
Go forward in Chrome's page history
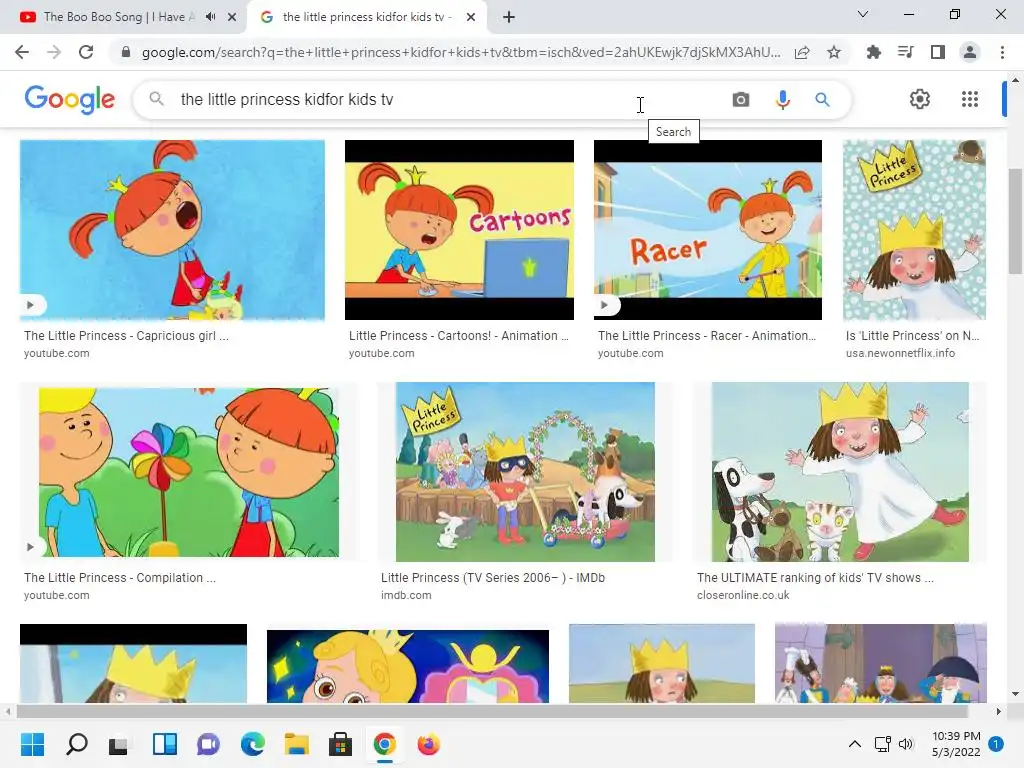tap(54, 52)
